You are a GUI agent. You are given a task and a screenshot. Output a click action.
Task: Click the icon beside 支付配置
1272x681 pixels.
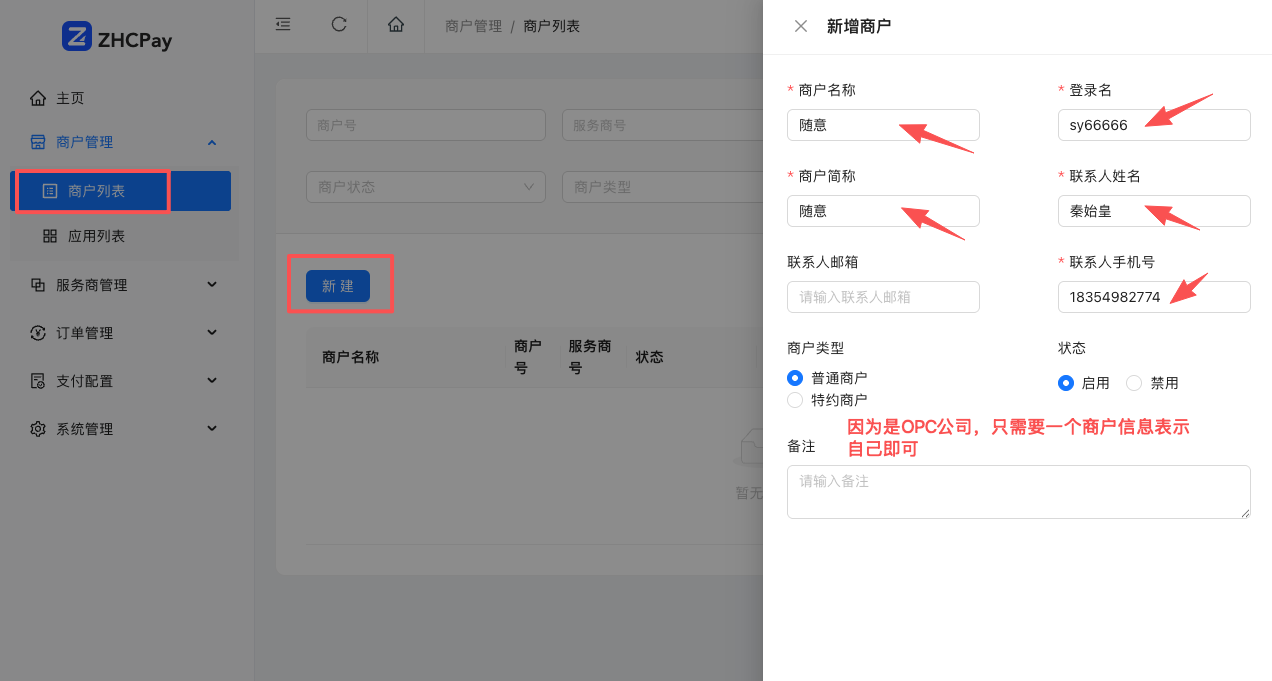[38, 381]
